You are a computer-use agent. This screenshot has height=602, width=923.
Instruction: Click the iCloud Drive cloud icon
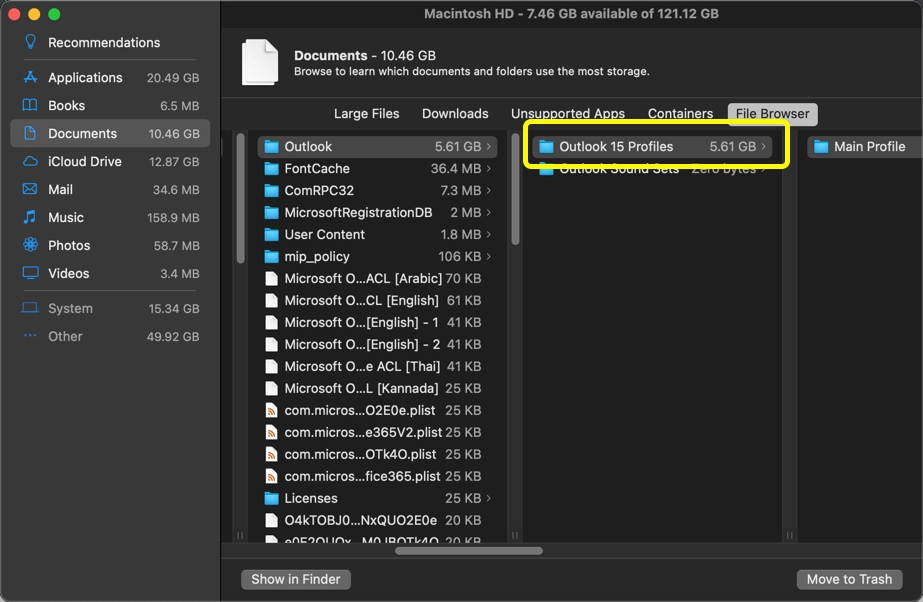(30, 161)
